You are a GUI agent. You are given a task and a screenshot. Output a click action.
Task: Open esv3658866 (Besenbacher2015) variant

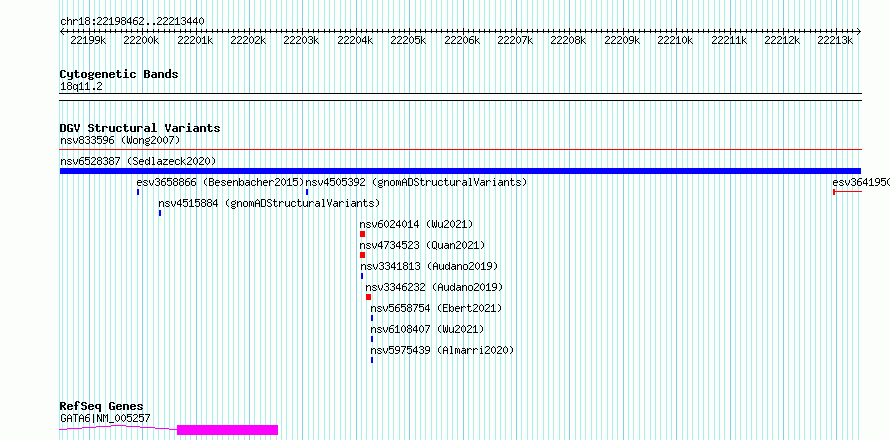220,182
